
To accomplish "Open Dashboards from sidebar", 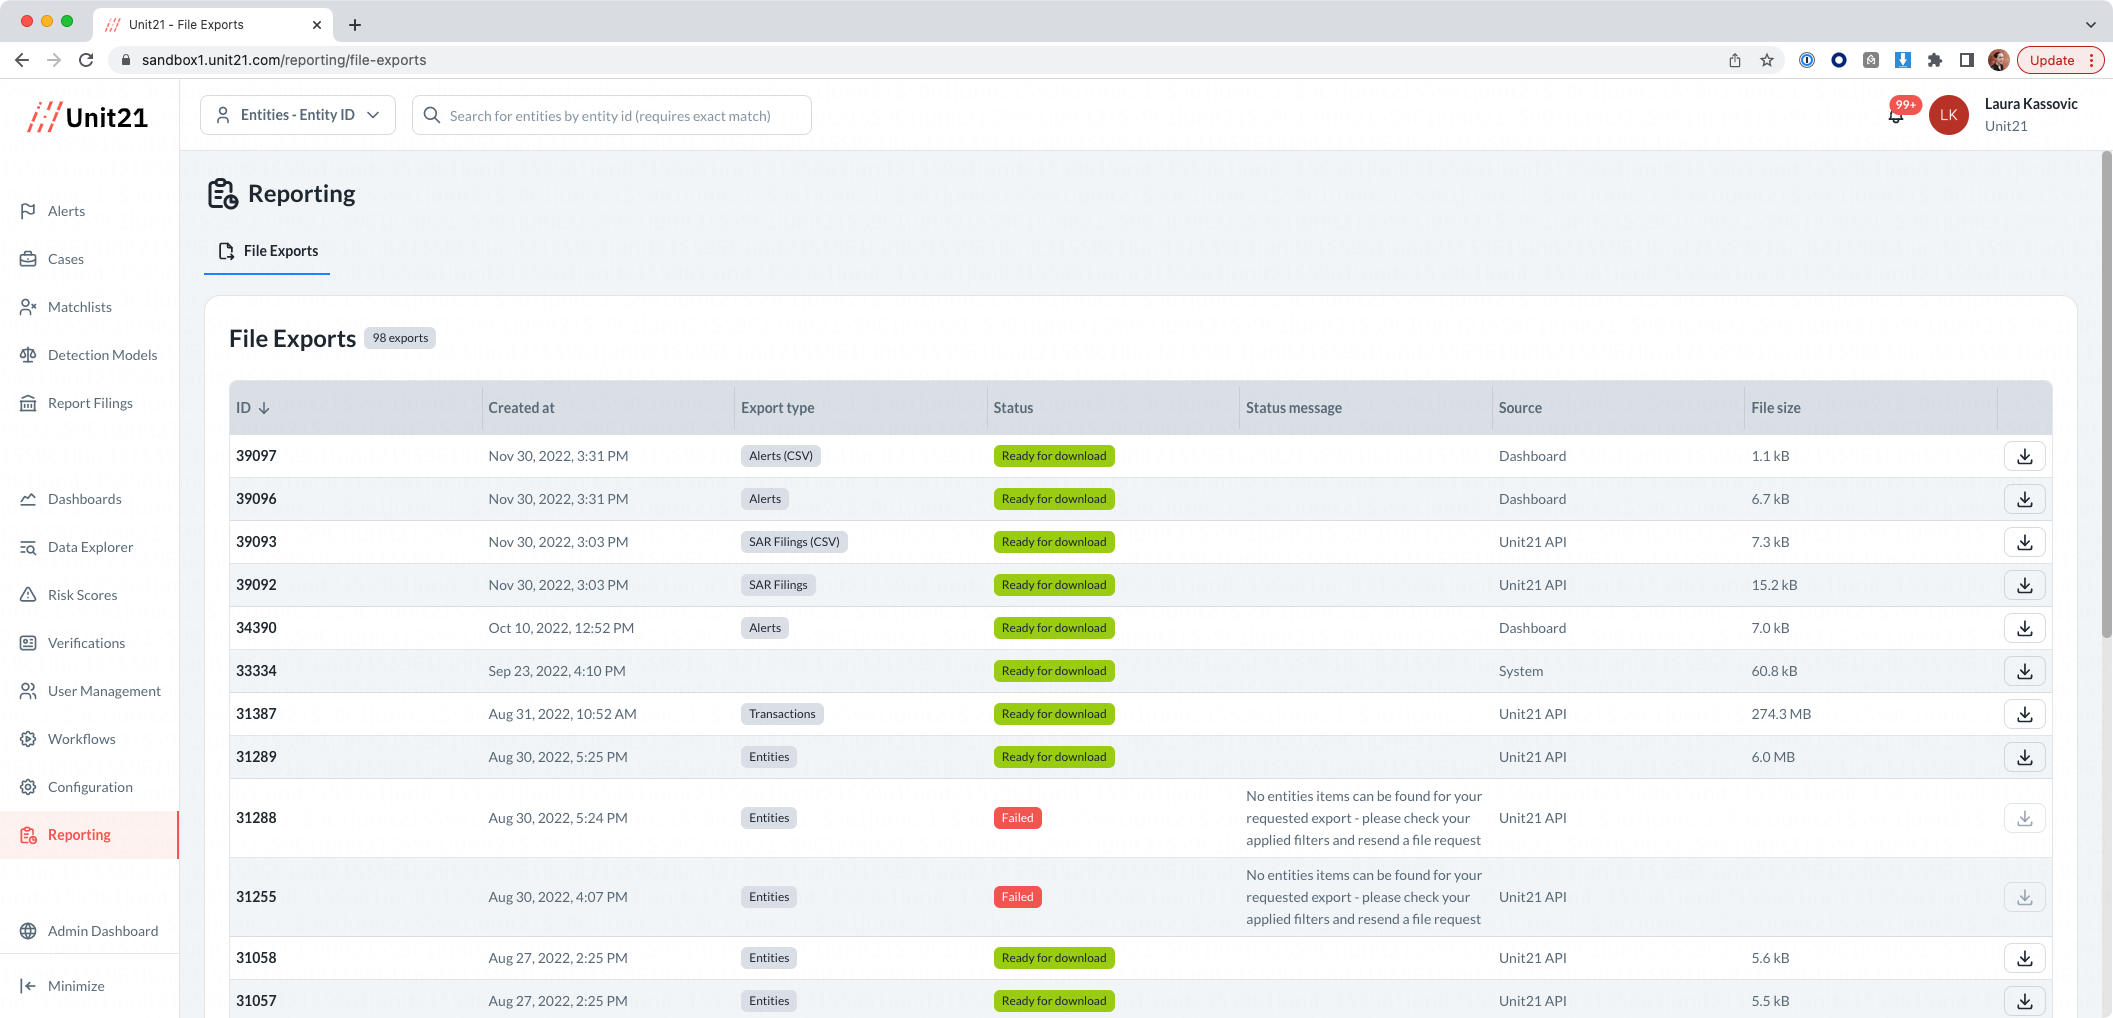I will pyautogui.click(x=84, y=499).
